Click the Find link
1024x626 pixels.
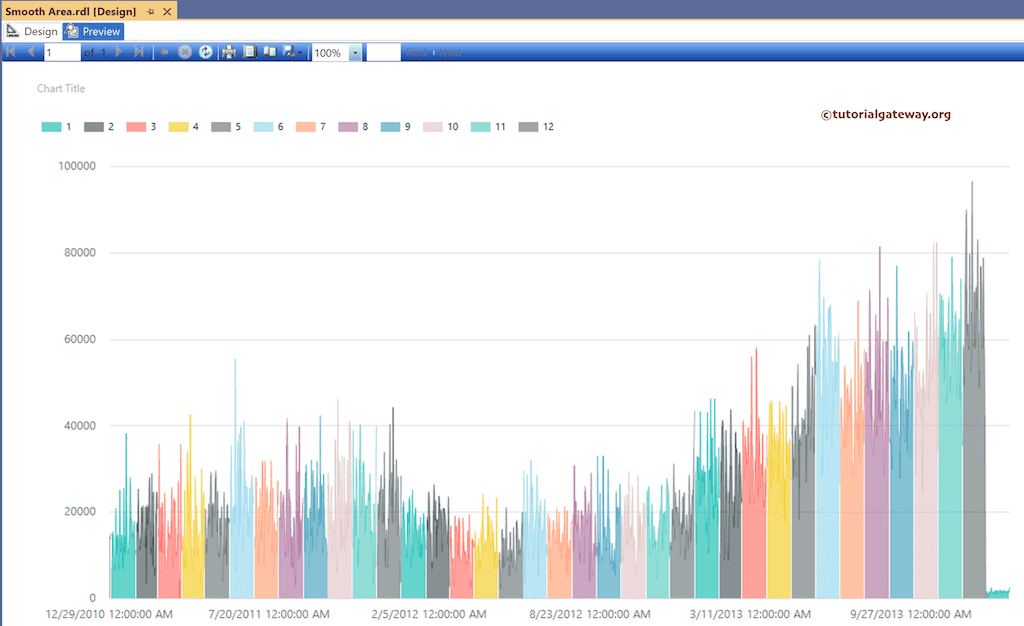coord(419,52)
